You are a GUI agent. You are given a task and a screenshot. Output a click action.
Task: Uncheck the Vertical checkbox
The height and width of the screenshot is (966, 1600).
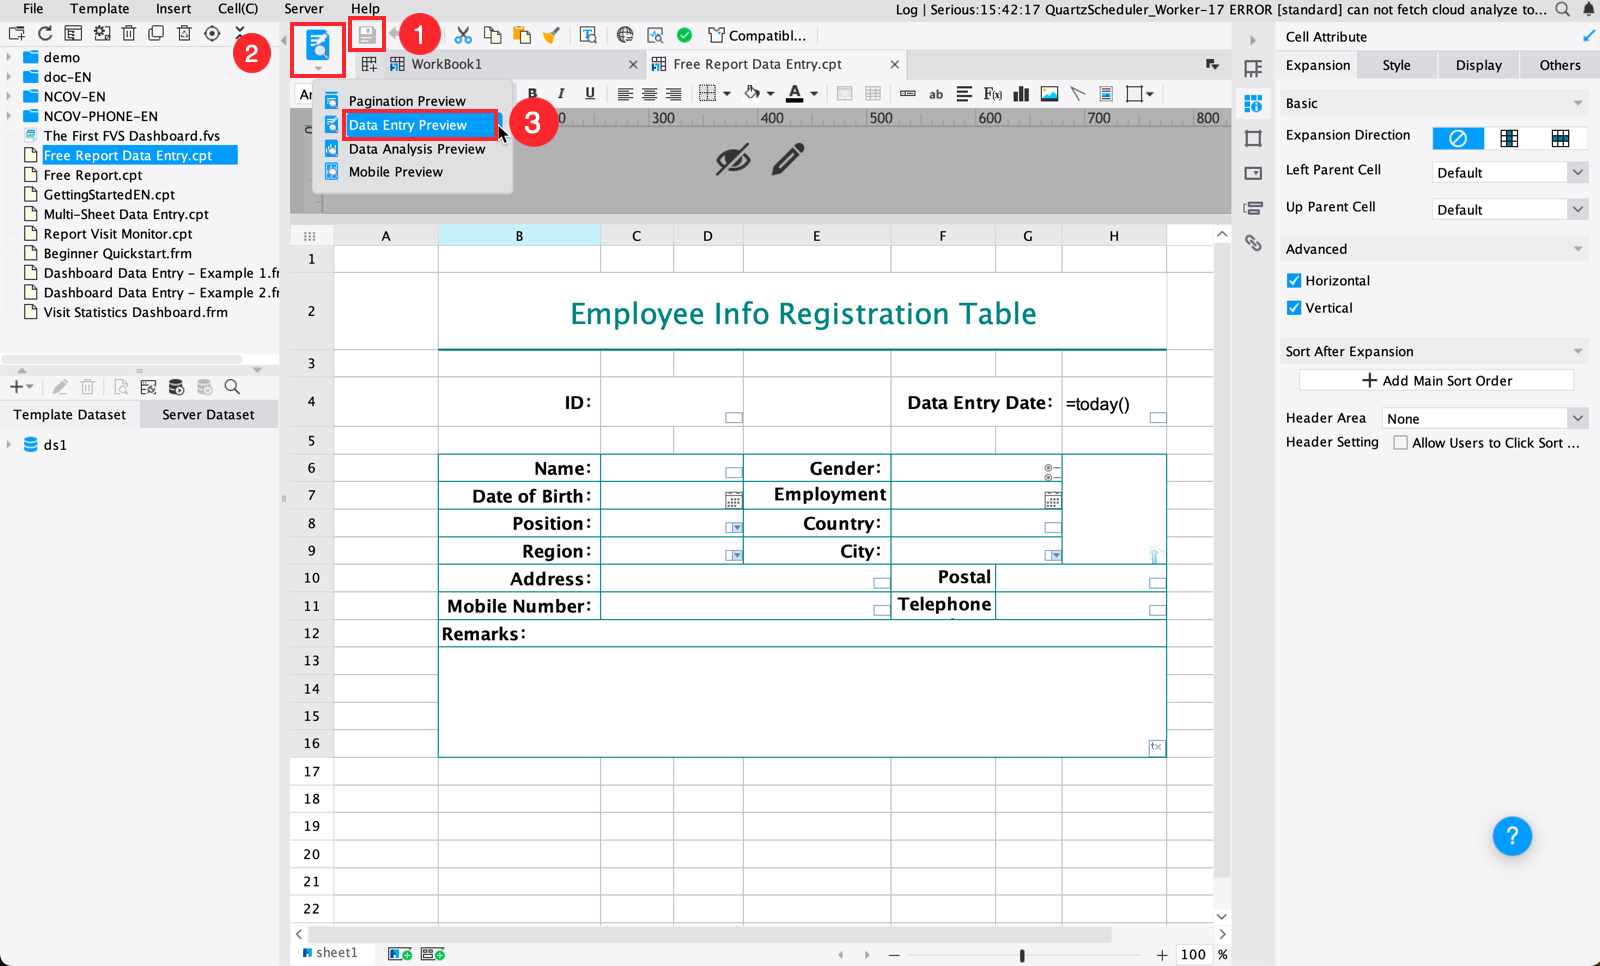click(1294, 308)
